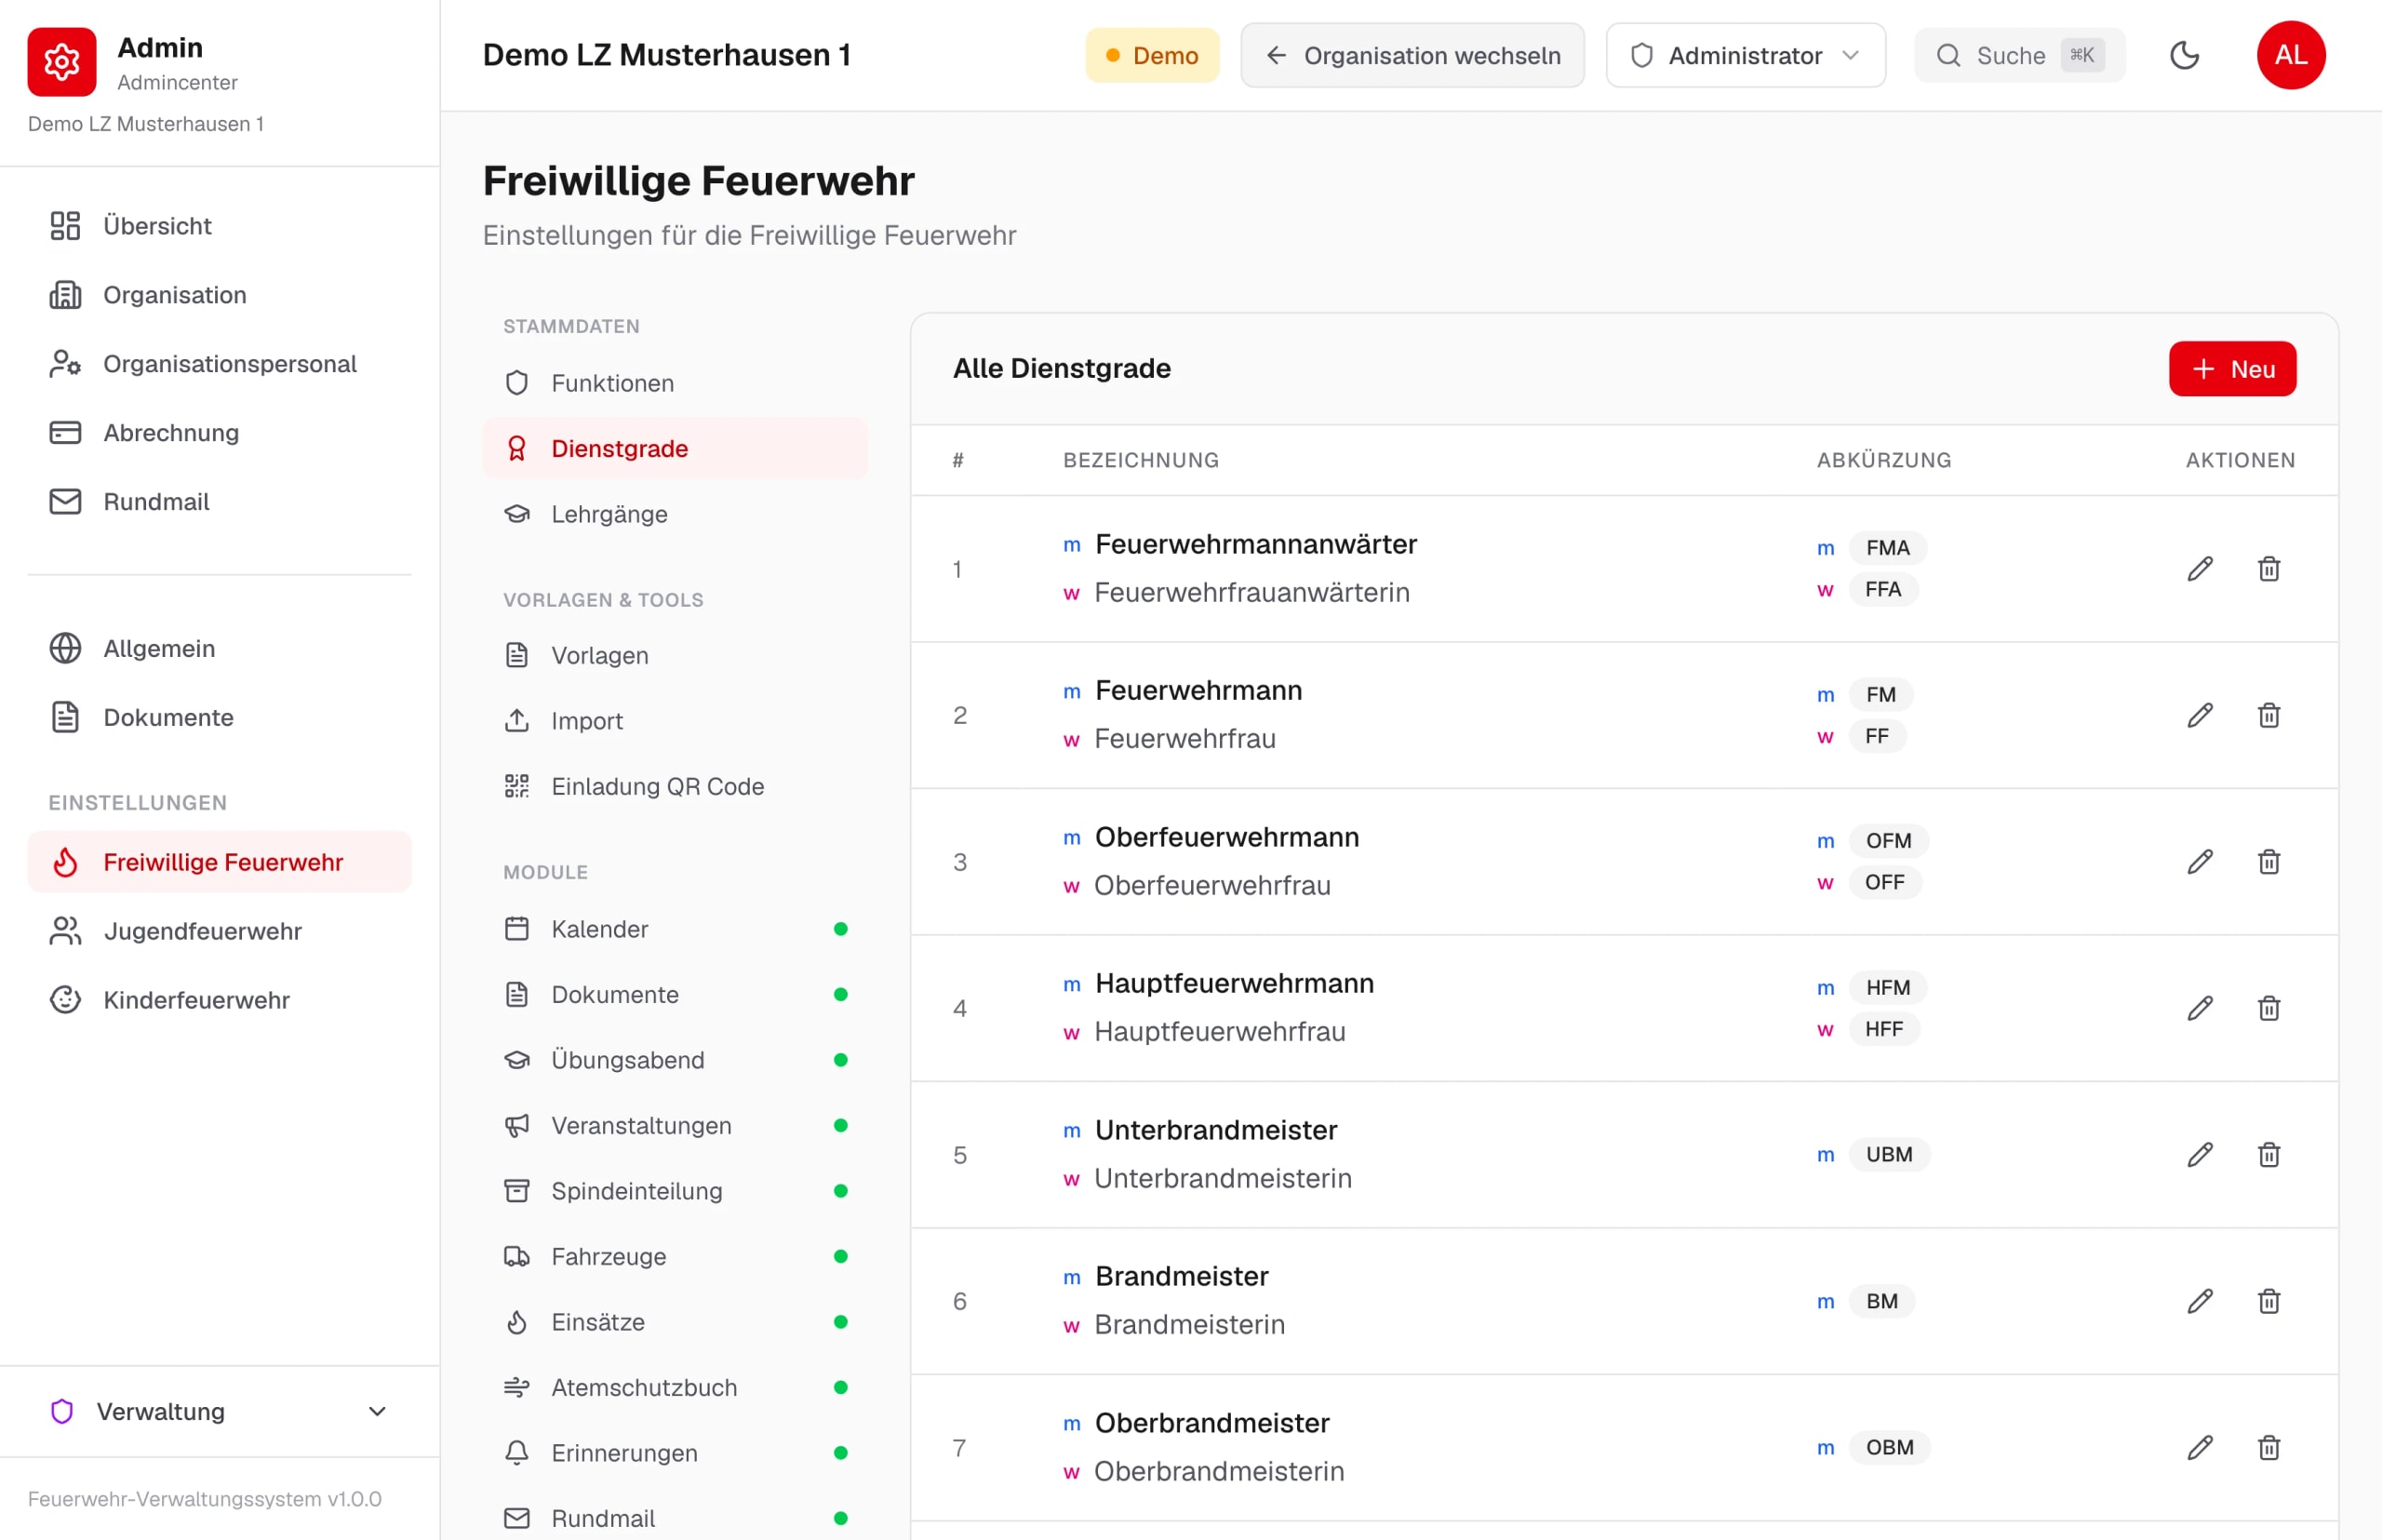Click the red Admin gear logo
2382x1540 pixels.
pyautogui.click(x=62, y=62)
